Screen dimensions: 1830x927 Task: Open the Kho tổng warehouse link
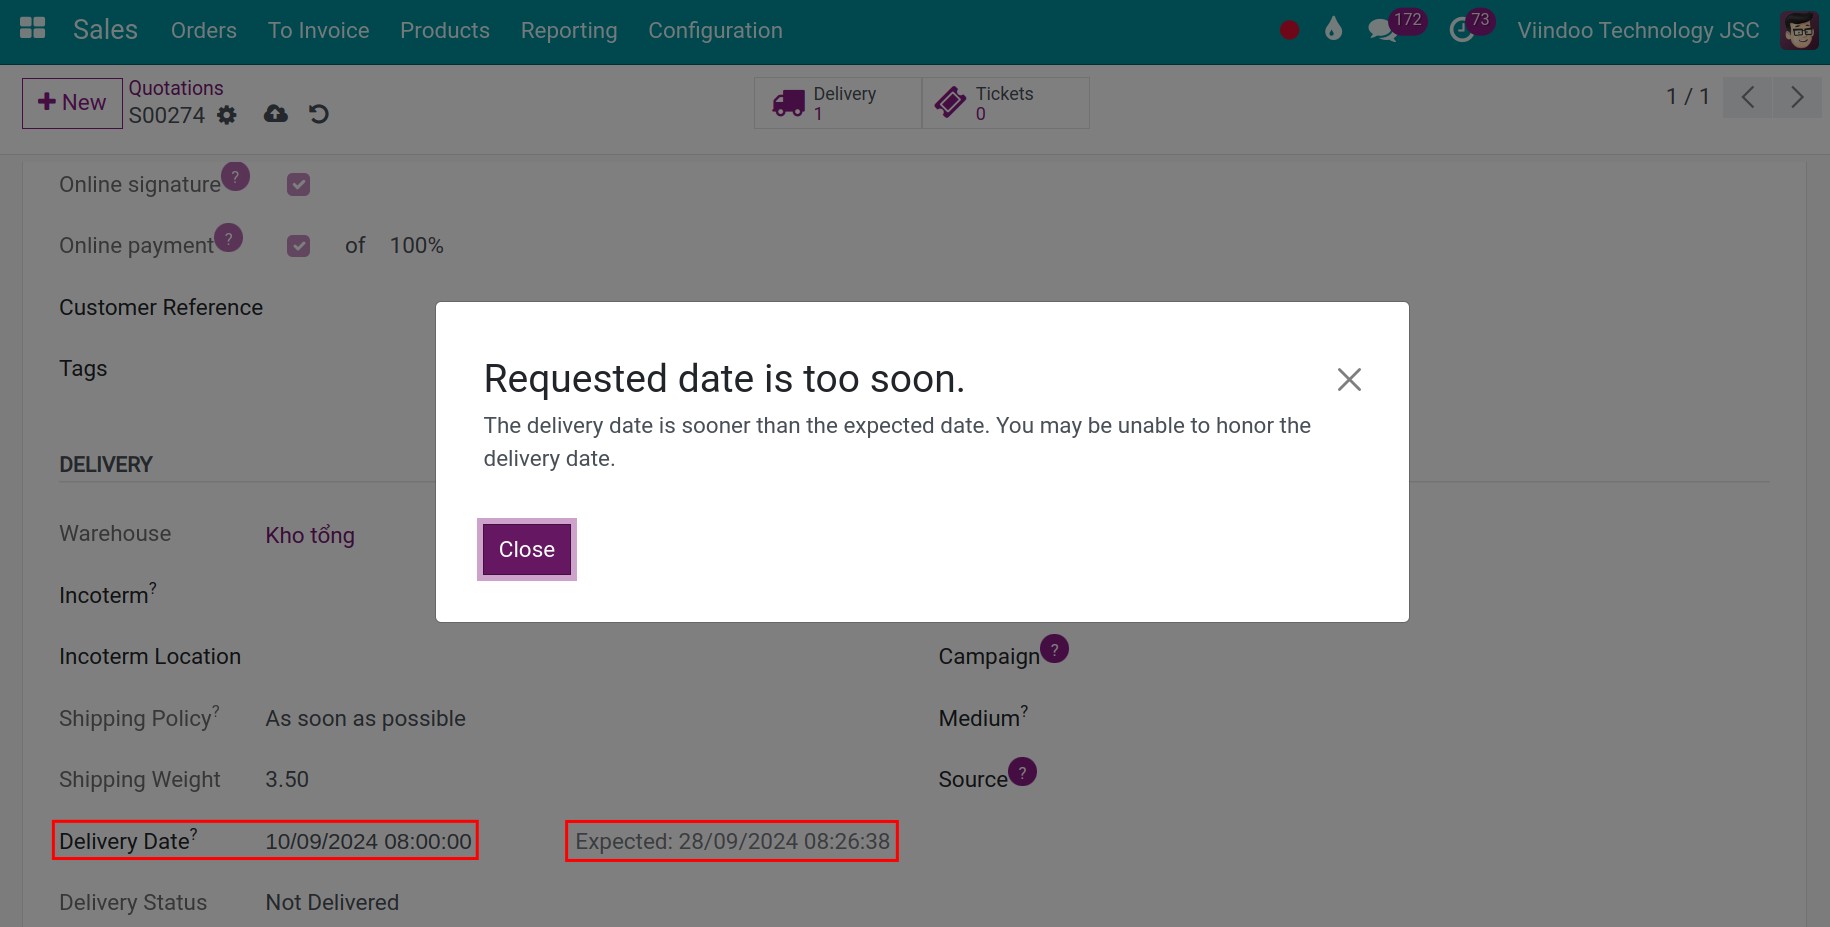pyautogui.click(x=310, y=535)
